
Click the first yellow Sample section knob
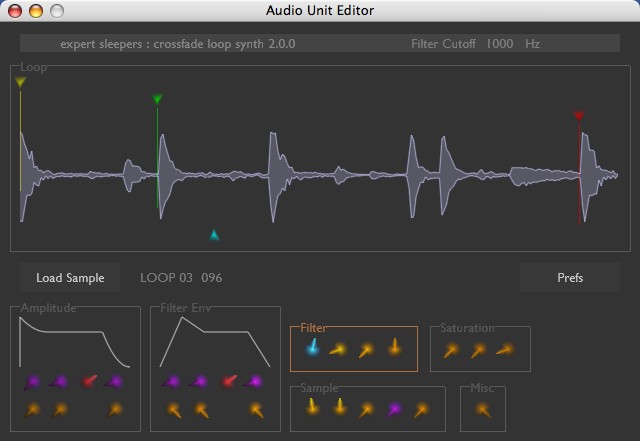click(312, 407)
